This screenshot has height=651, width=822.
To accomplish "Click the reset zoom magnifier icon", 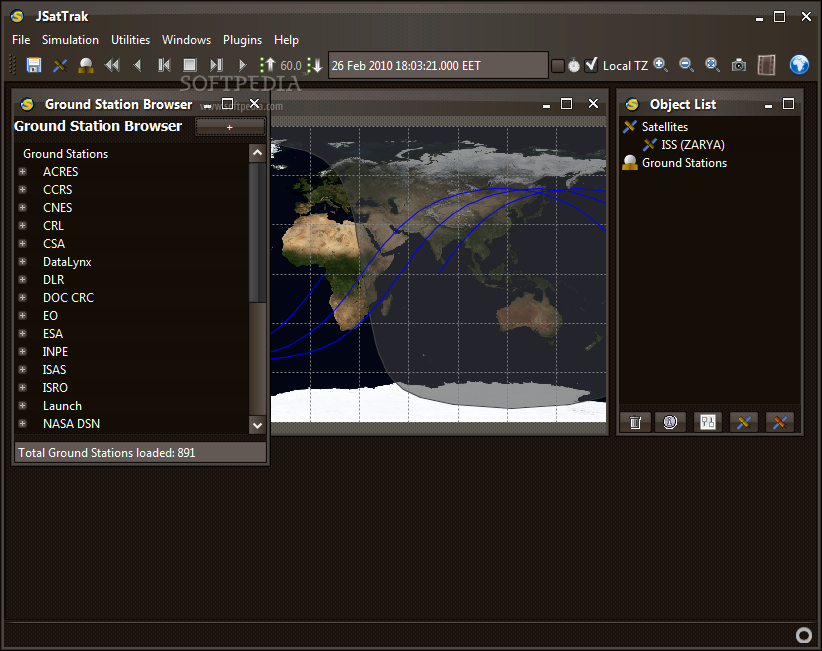I will click(712, 65).
